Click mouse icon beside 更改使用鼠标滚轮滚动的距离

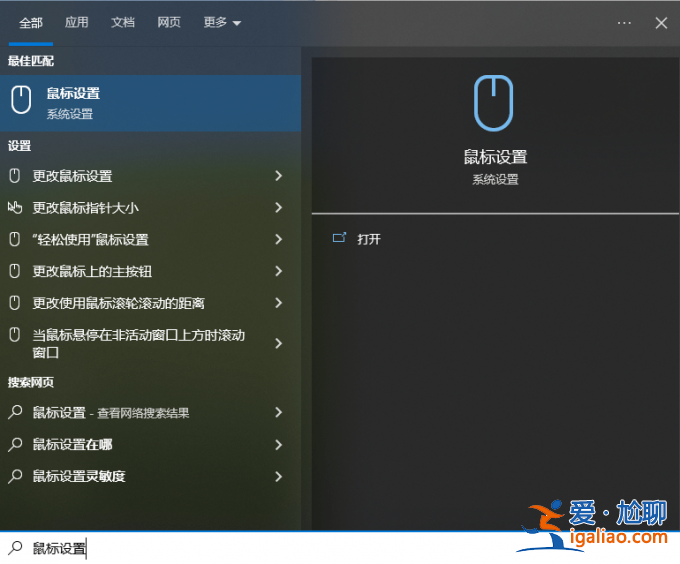pos(15,303)
